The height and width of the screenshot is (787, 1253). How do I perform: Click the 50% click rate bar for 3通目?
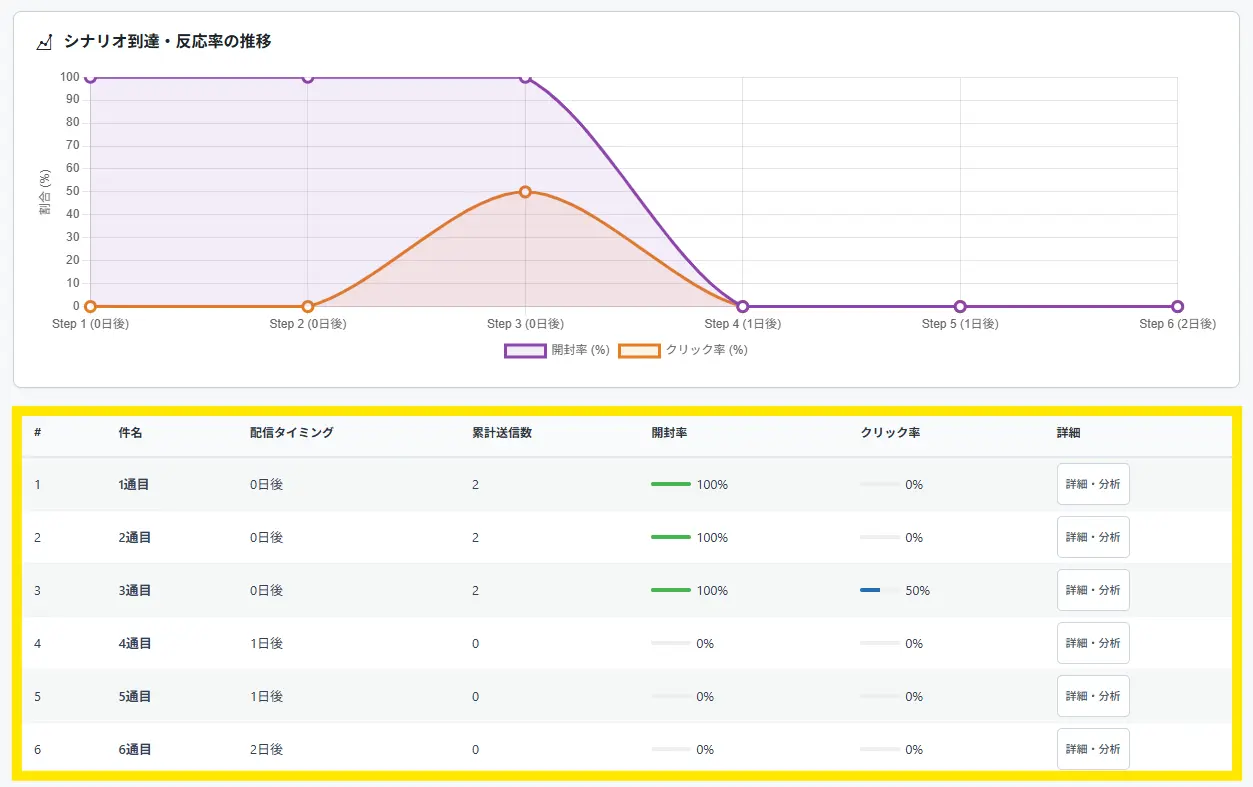tap(879, 590)
